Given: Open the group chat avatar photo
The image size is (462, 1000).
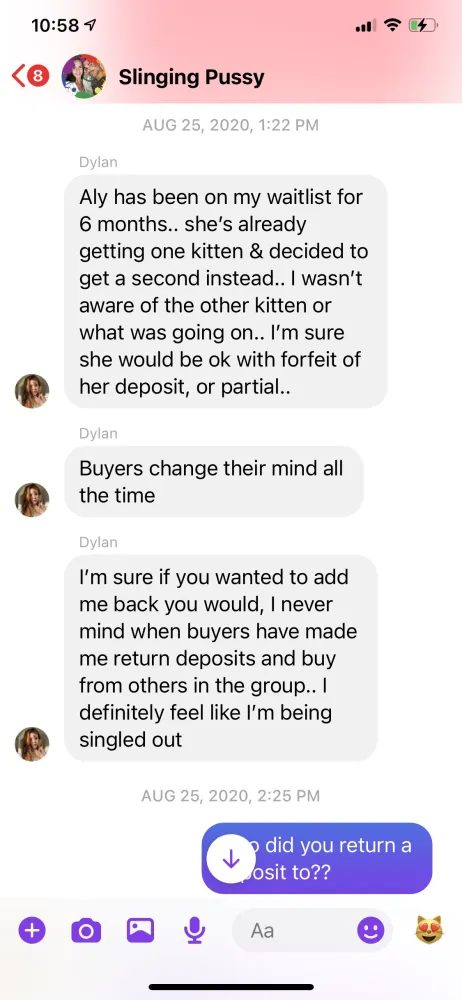Looking at the screenshot, I should point(84,77).
